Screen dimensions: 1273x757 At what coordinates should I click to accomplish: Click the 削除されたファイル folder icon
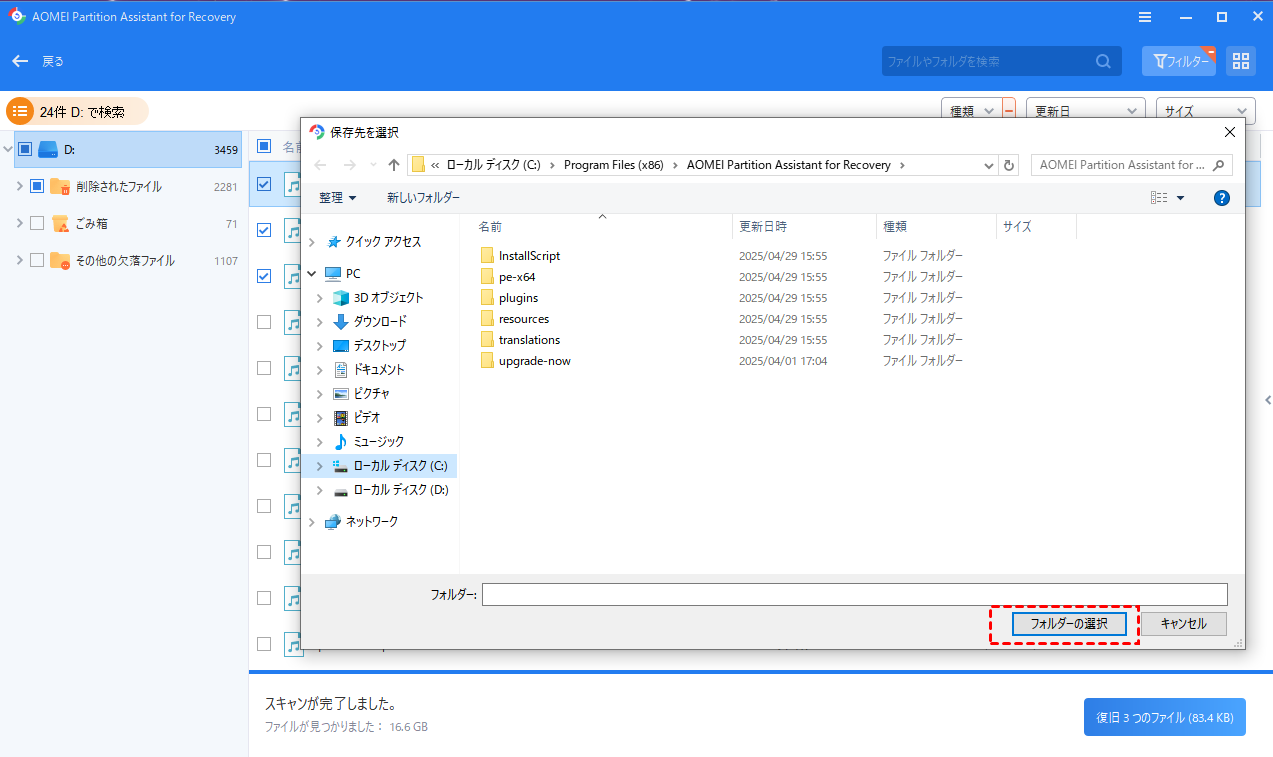(x=60, y=187)
